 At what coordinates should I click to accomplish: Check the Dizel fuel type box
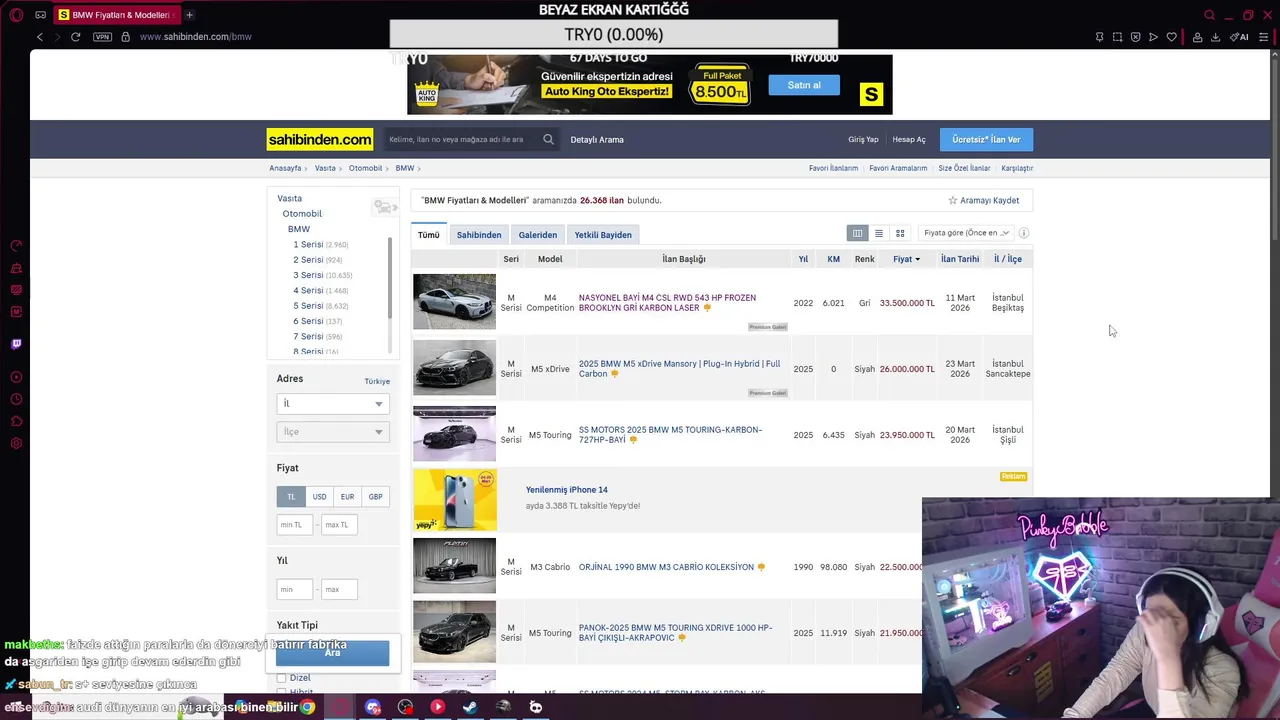point(281,678)
